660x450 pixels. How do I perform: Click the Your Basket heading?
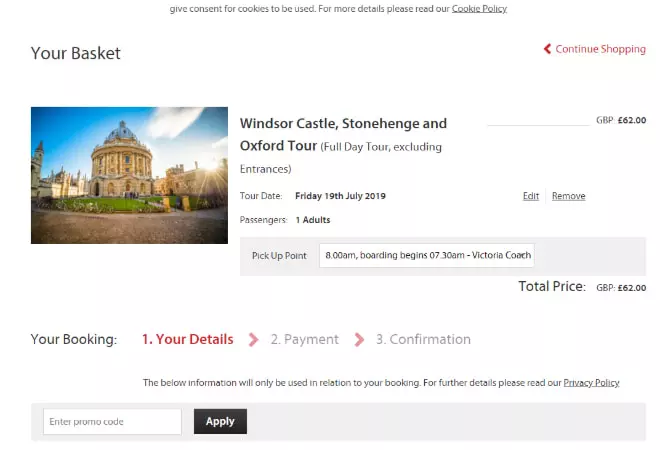76,53
